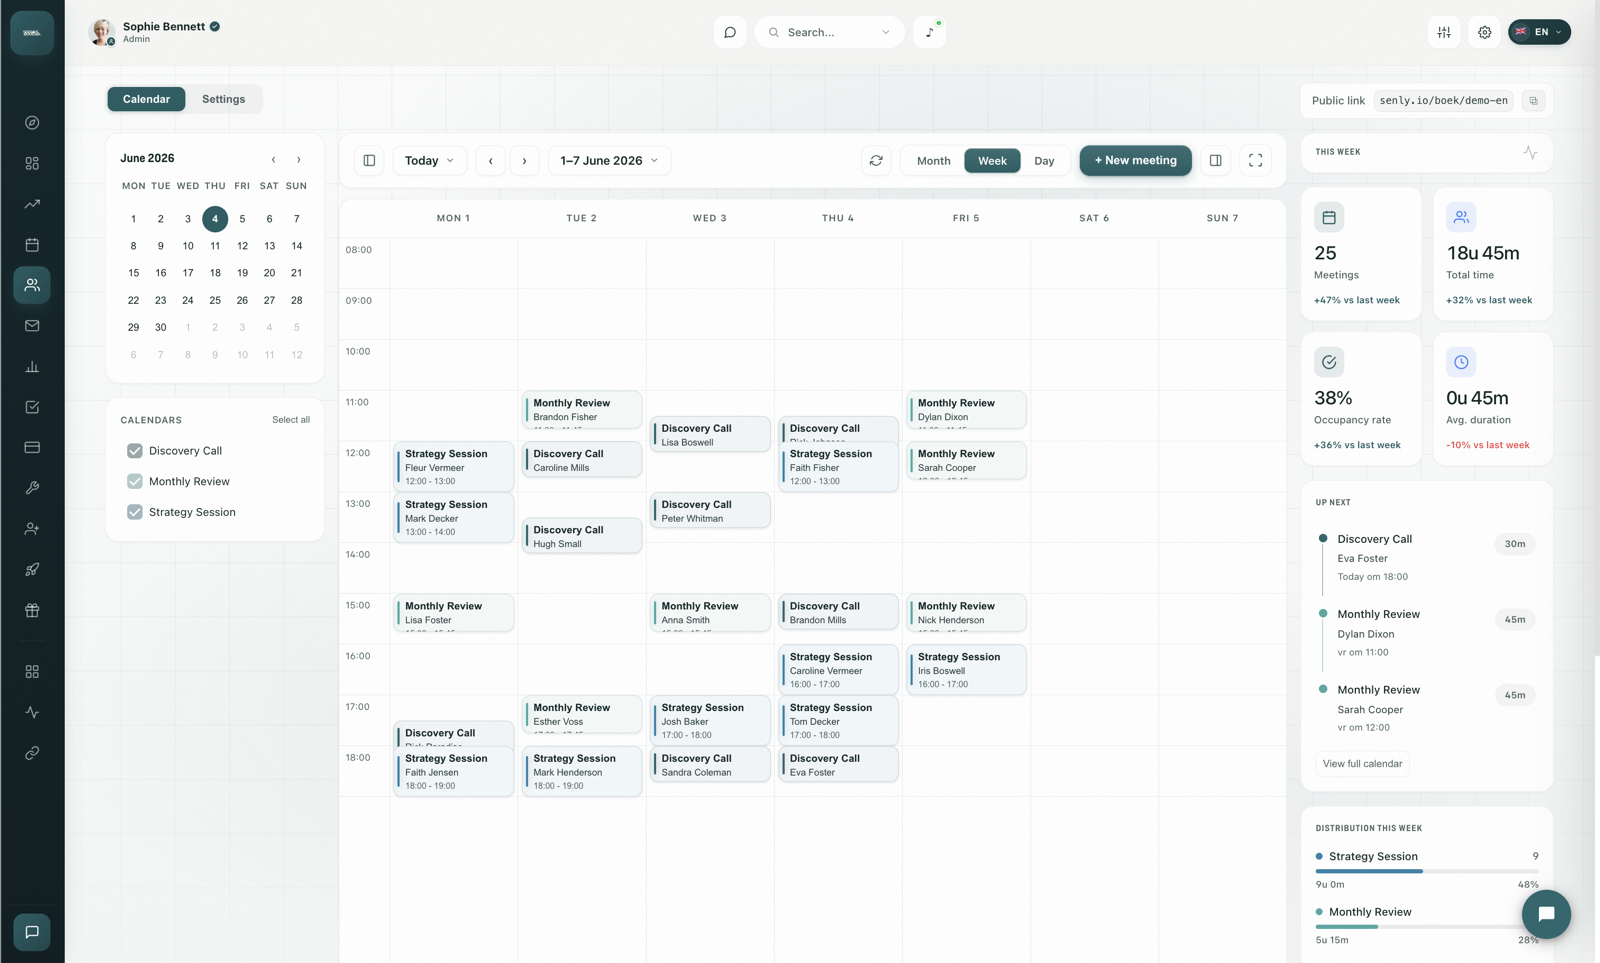Expand the search dropdown arrow
This screenshot has width=1600, height=963.
pos(885,33)
